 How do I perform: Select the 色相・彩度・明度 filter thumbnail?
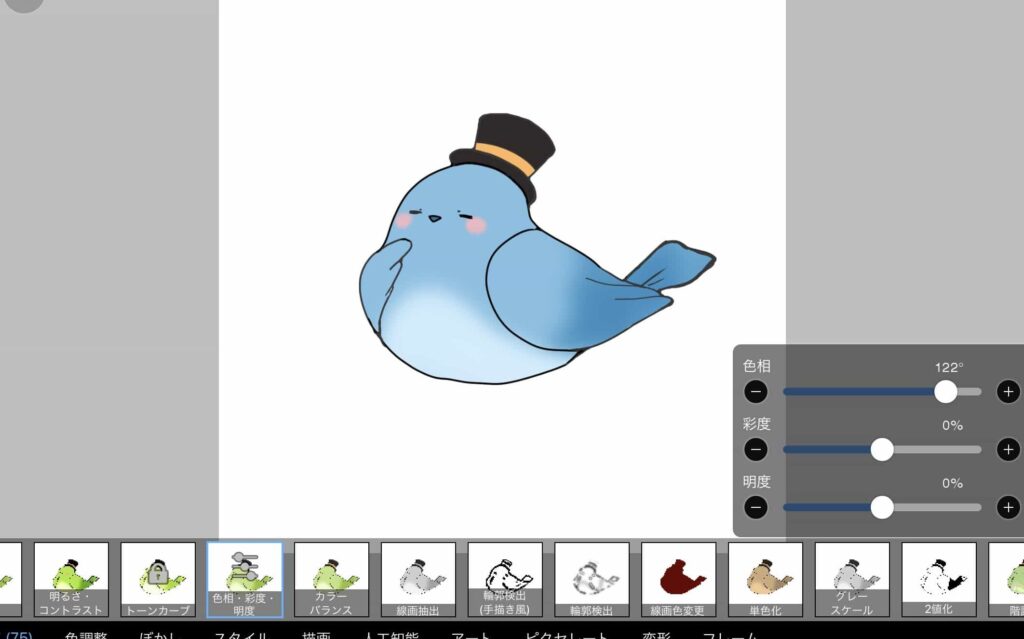[245, 579]
